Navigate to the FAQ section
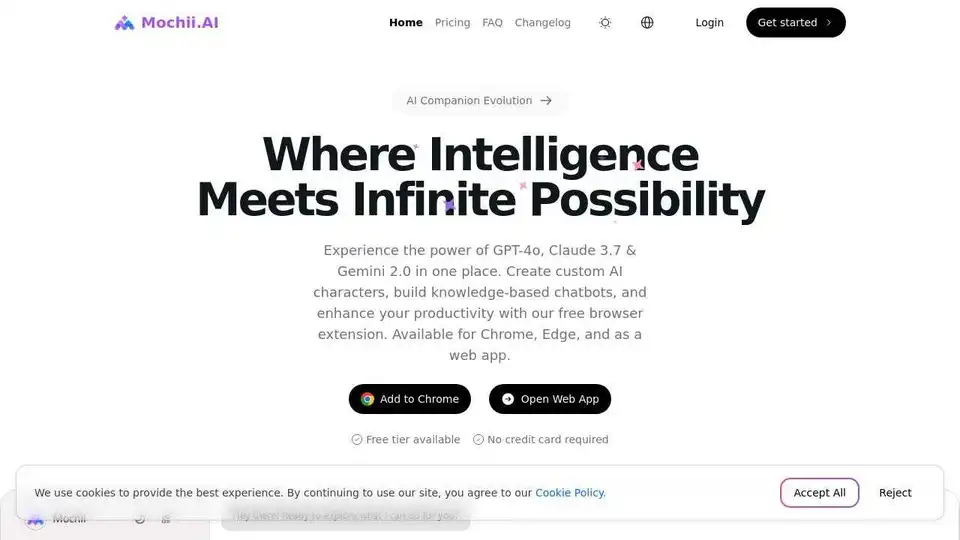The image size is (960, 540). (x=492, y=23)
